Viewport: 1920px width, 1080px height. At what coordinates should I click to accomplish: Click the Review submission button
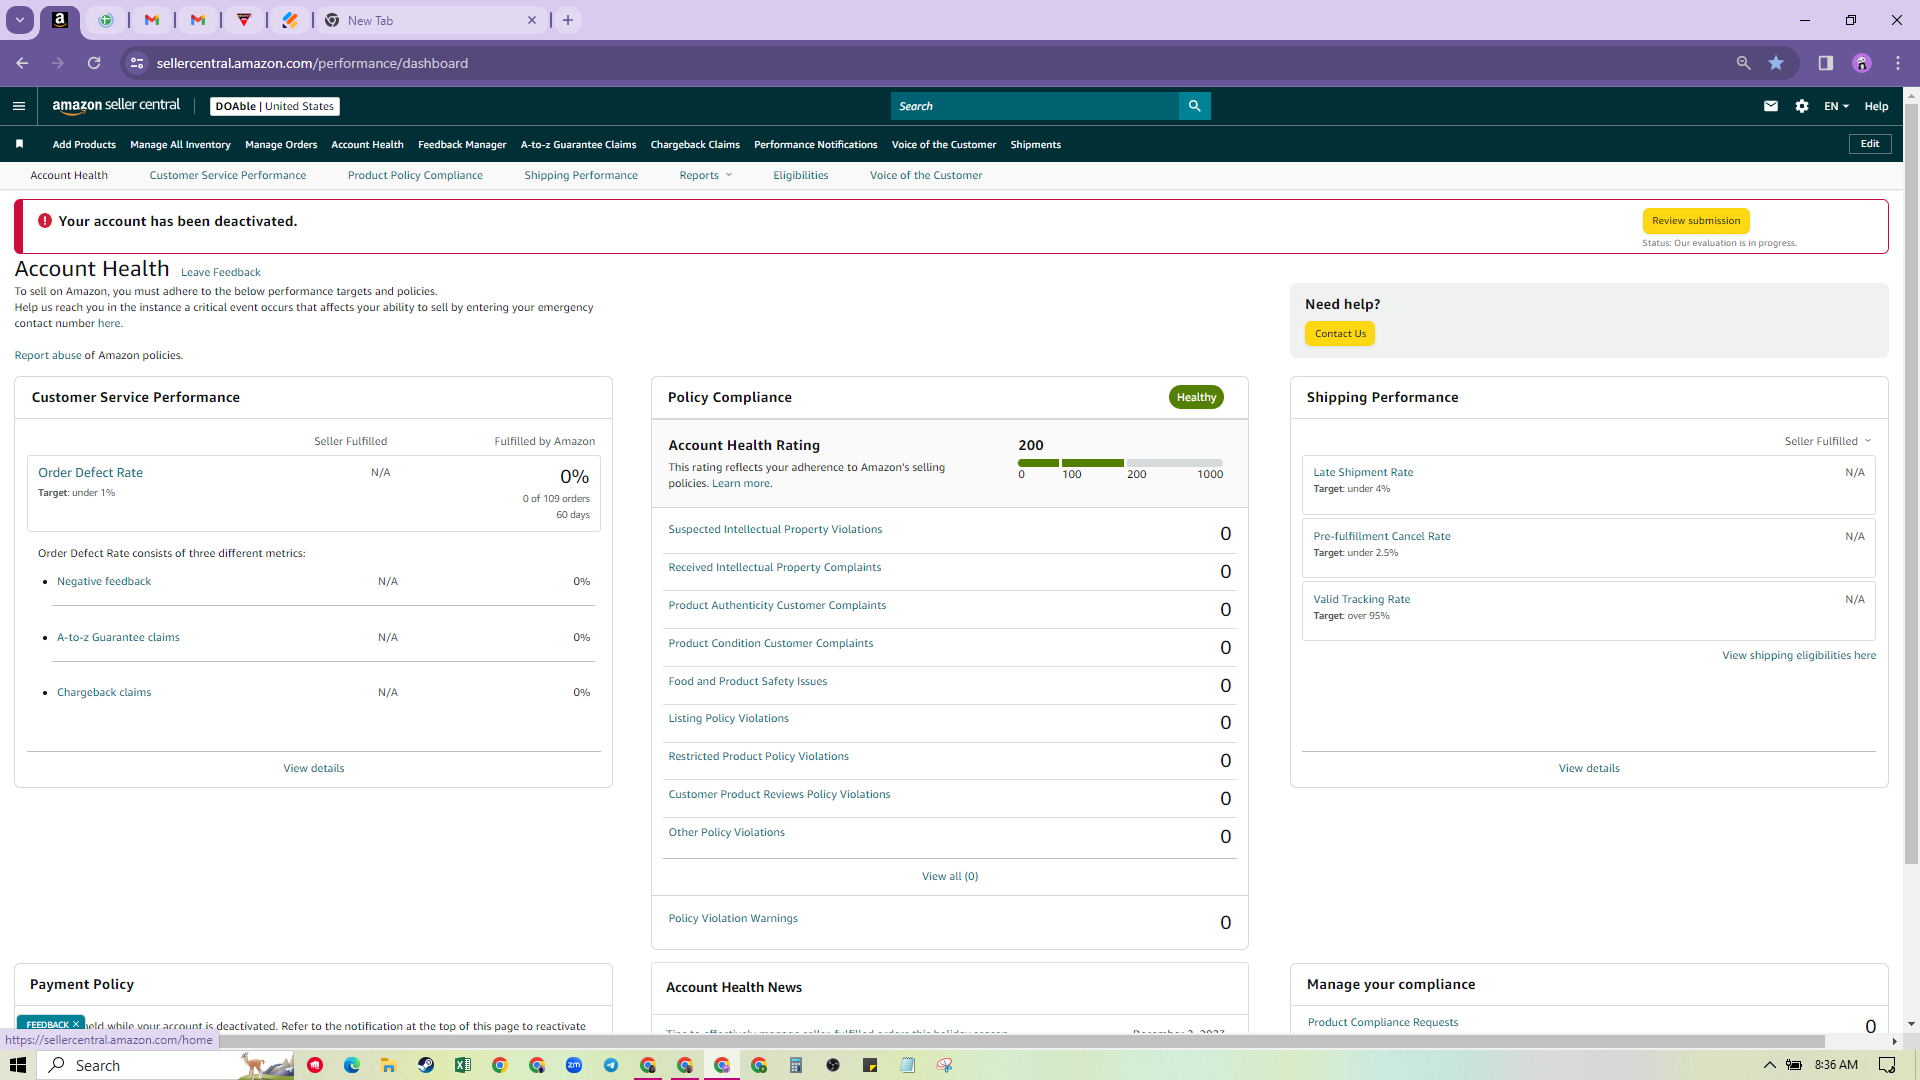[x=1696, y=221]
